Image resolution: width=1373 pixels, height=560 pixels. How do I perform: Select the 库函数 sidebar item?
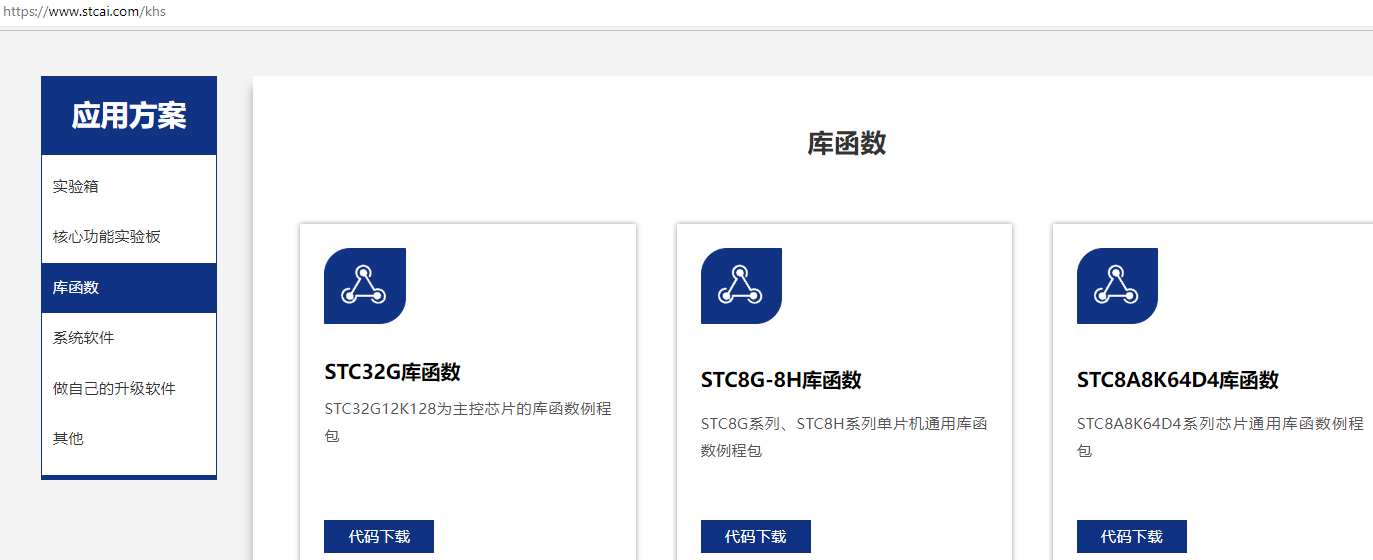coord(129,288)
